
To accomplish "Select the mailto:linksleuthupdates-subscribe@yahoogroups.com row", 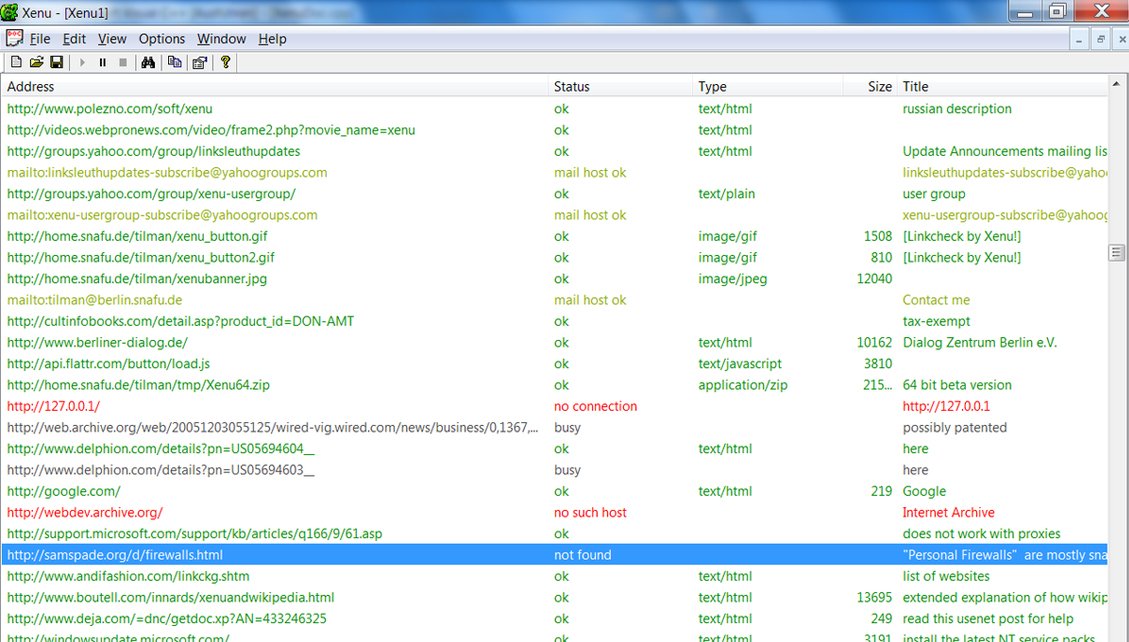I will tap(554, 173).
